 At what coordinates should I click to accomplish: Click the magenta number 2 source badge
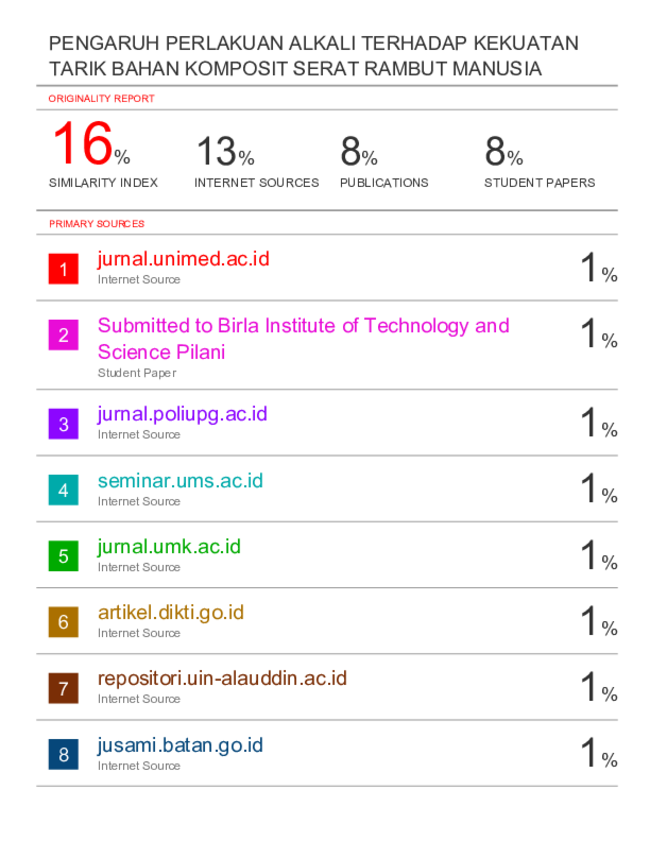coord(63,335)
